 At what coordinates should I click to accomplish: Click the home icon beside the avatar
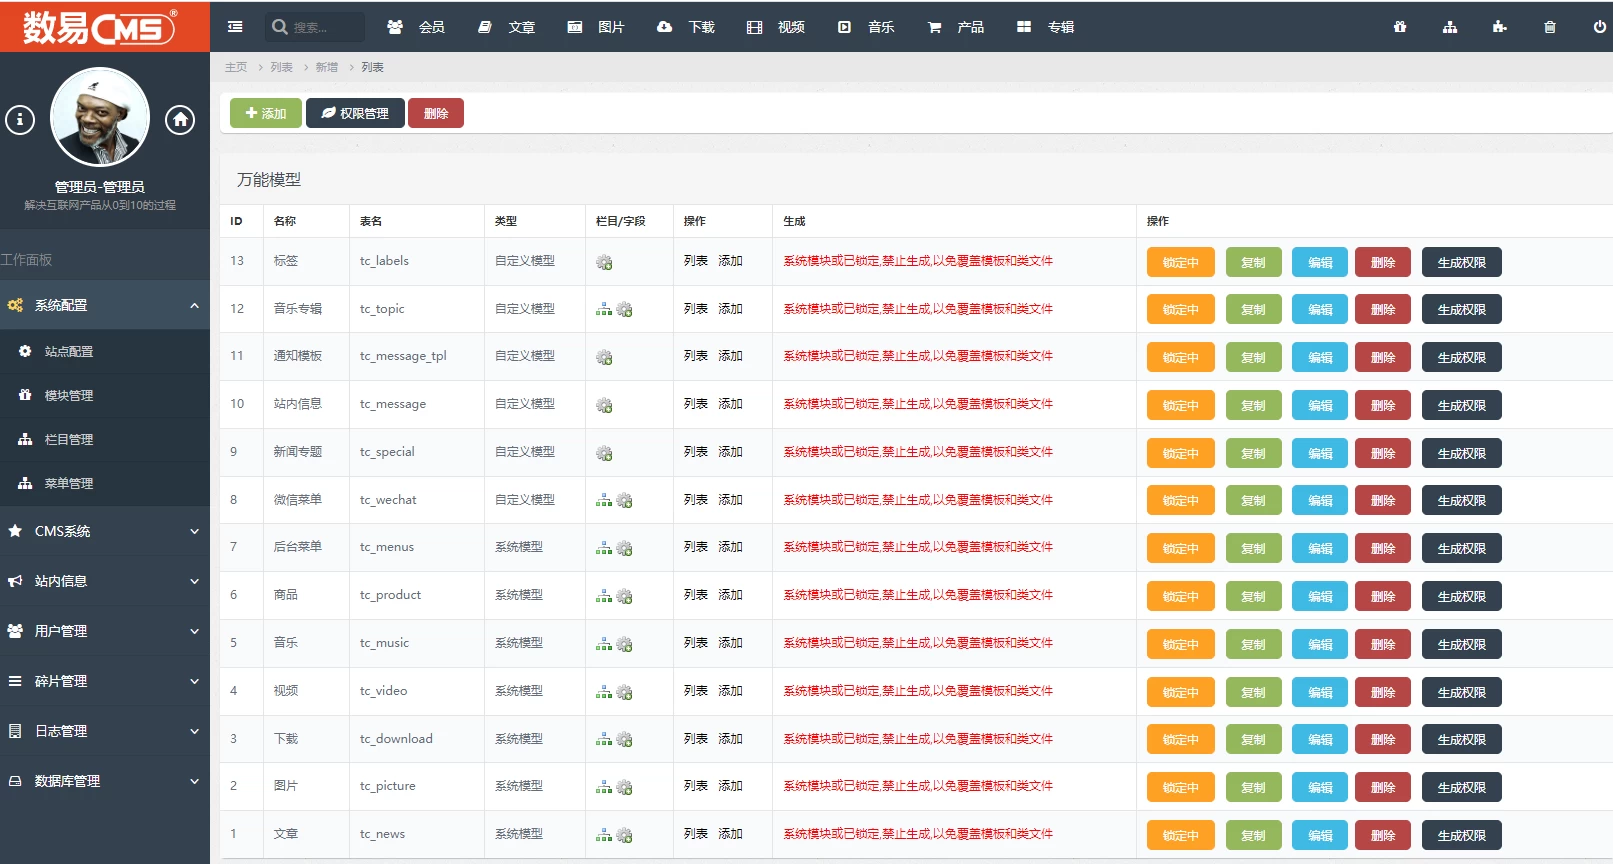180,120
